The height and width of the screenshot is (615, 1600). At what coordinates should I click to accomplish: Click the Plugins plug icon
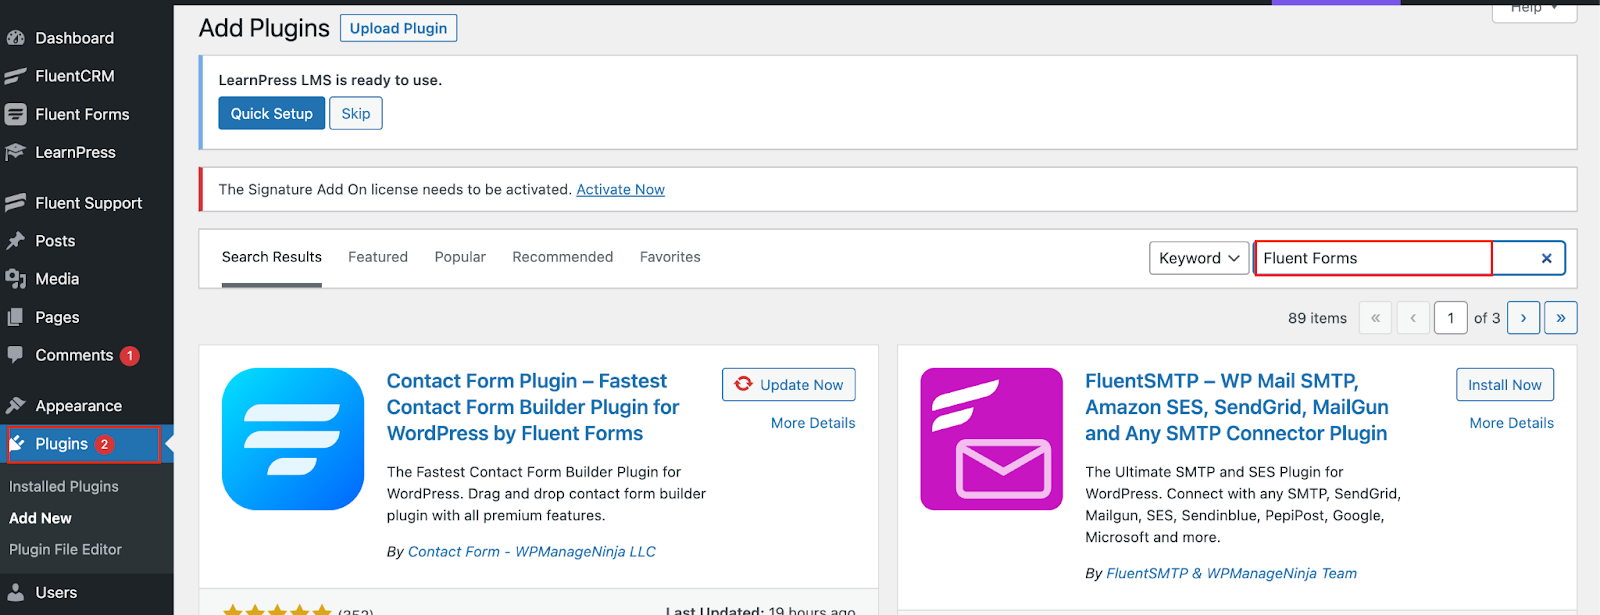point(17,443)
